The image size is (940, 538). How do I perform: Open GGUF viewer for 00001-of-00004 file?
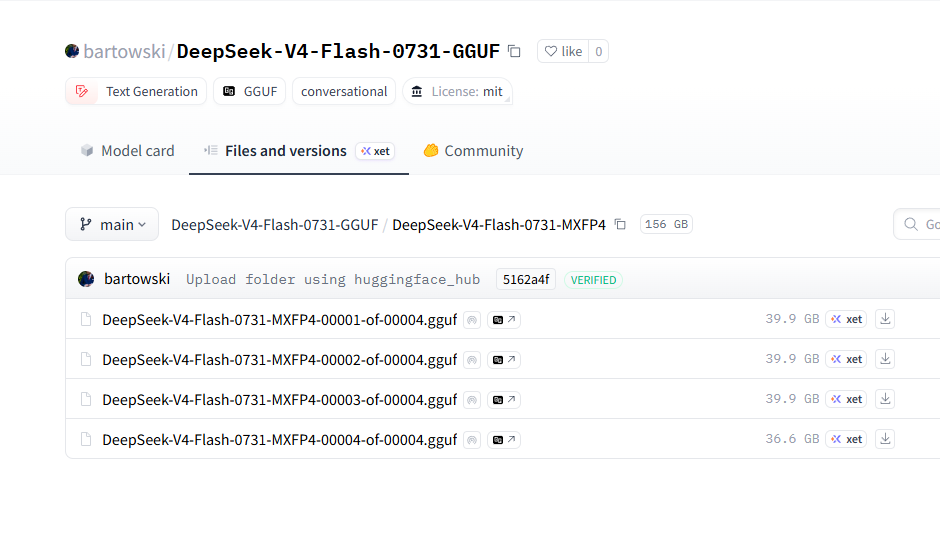(504, 320)
